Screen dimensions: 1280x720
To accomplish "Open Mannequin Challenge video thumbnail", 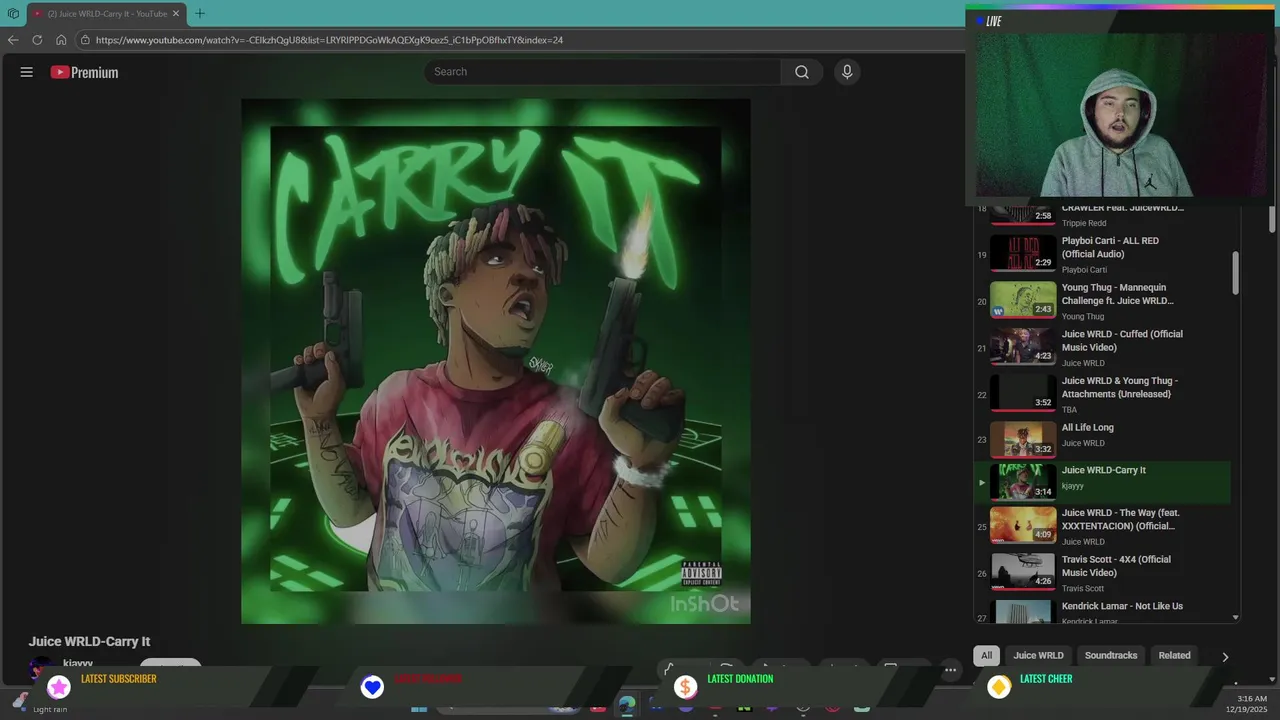I will [x=1023, y=300].
